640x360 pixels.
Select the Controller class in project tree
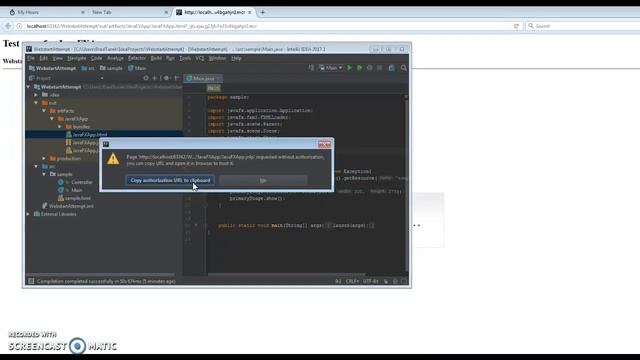(77, 182)
